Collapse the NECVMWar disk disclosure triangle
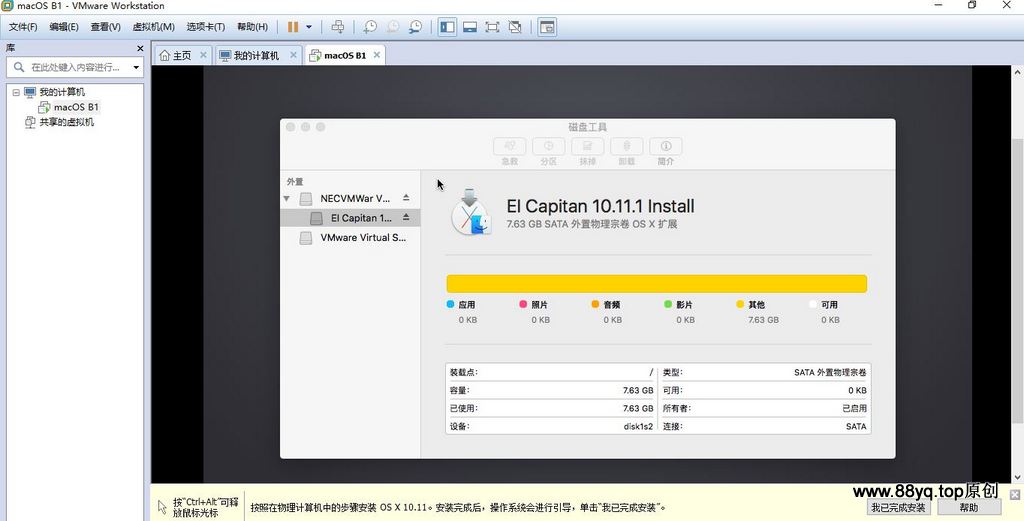The height and width of the screenshot is (521, 1024). coord(287,198)
